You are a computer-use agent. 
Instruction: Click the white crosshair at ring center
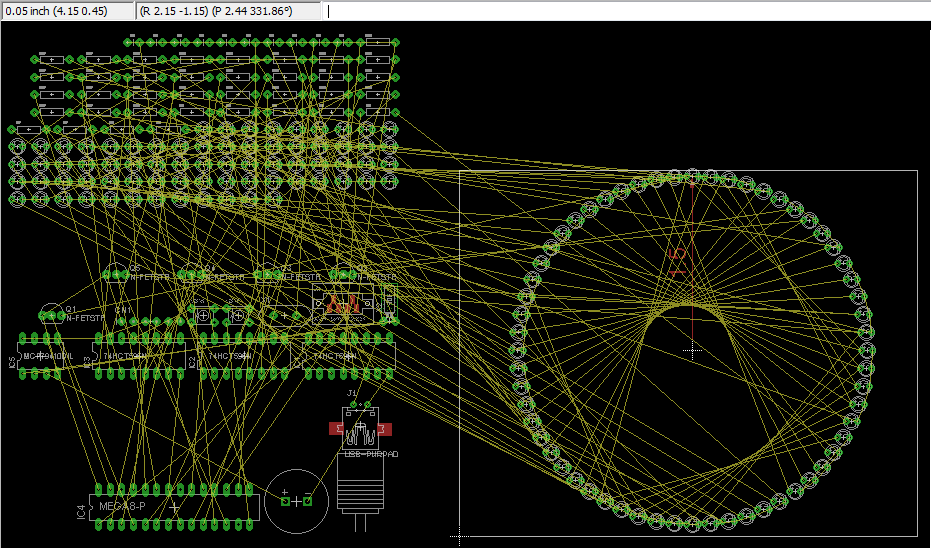[x=692, y=351]
